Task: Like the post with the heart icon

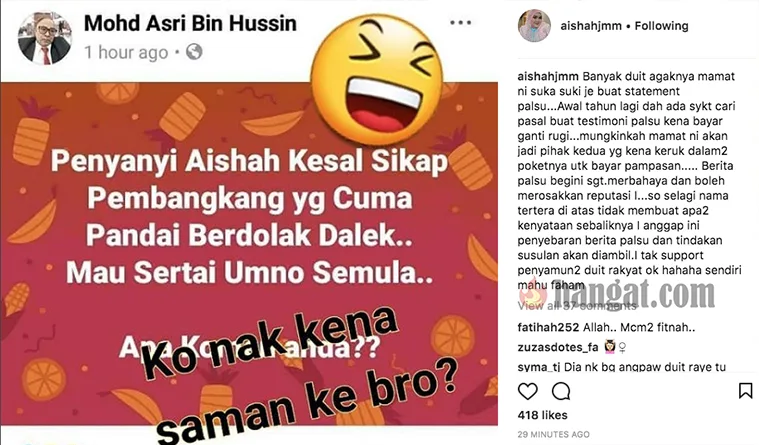Action: [528, 391]
